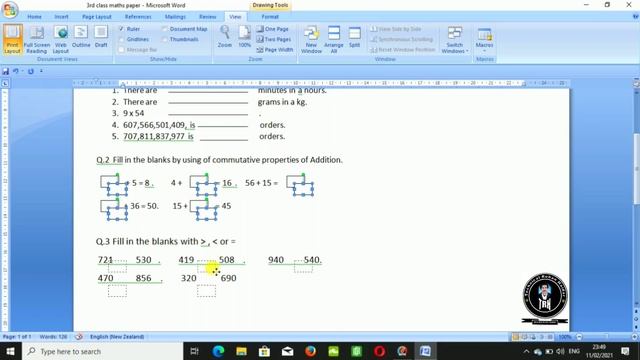Select Print Layout view

coord(12,39)
